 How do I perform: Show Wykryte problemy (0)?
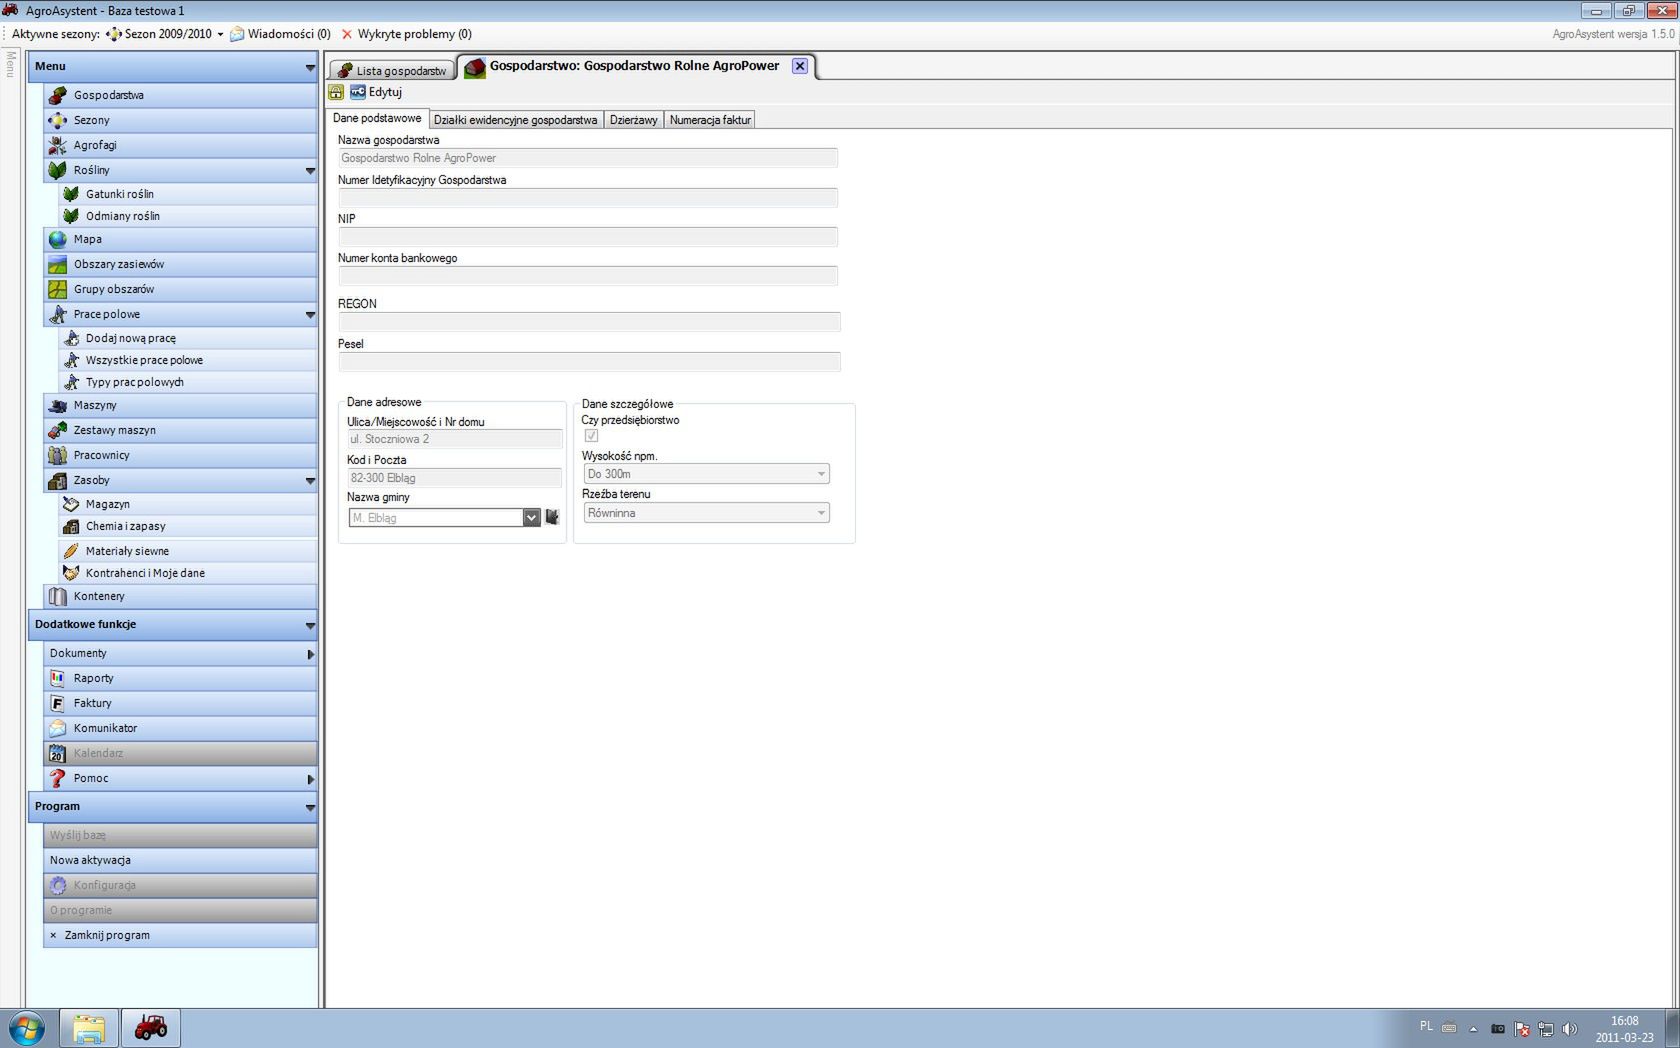[x=406, y=34]
